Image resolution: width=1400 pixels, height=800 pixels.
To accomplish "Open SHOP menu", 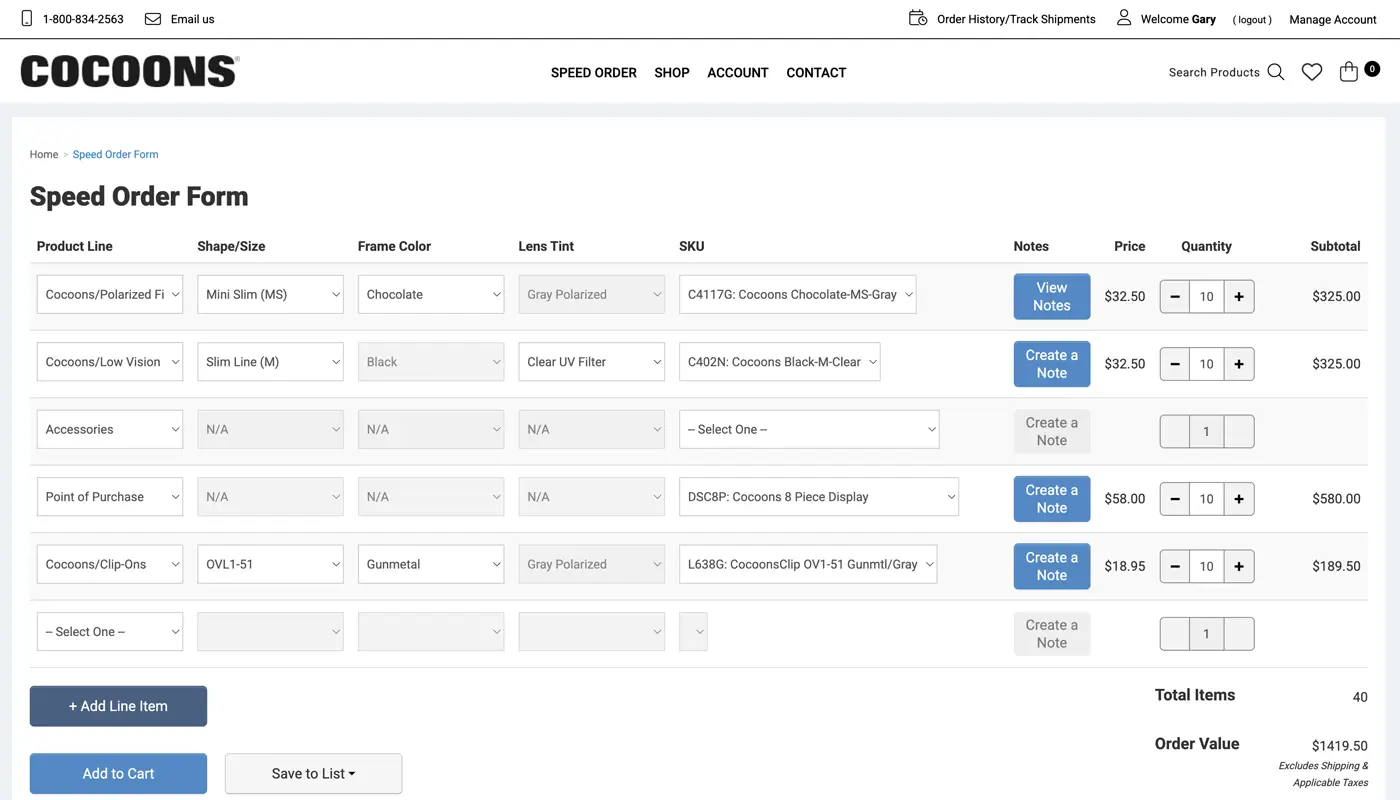I will click(x=672, y=73).
